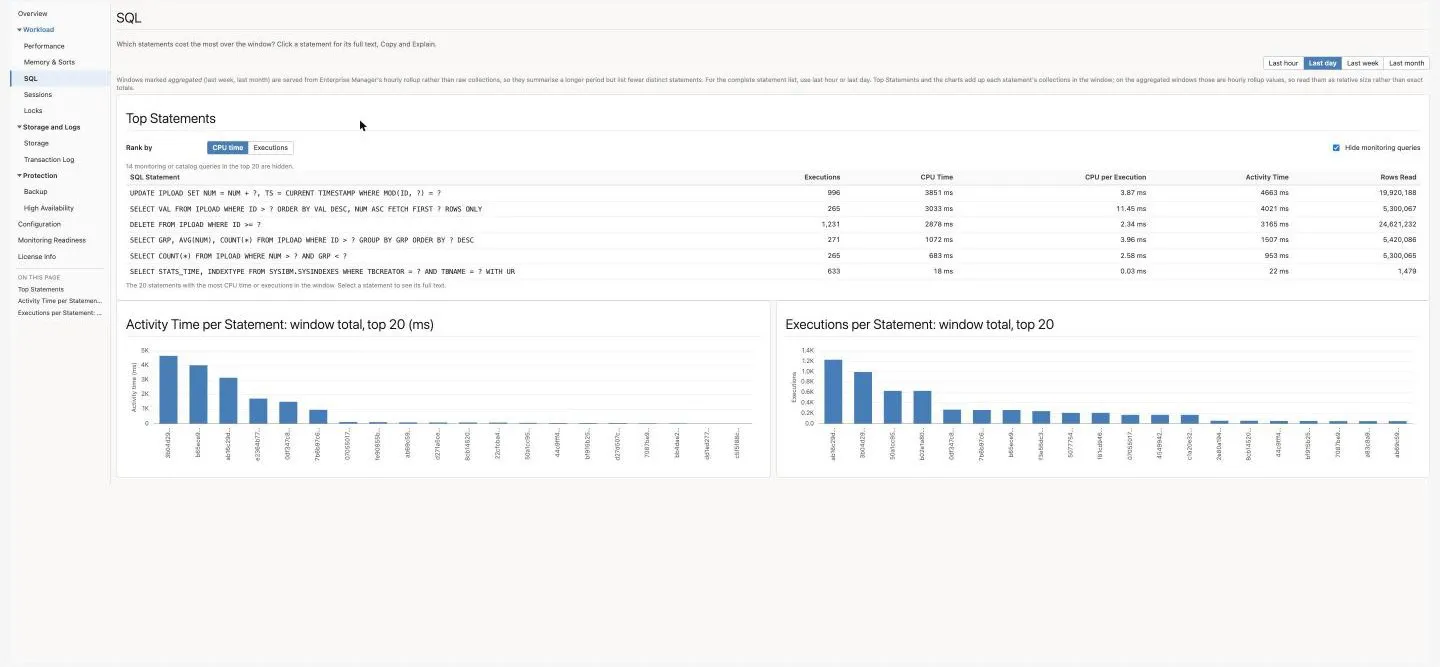Open the Sessions page
The image size is (1440, 667).
click(x=38, y=94)
